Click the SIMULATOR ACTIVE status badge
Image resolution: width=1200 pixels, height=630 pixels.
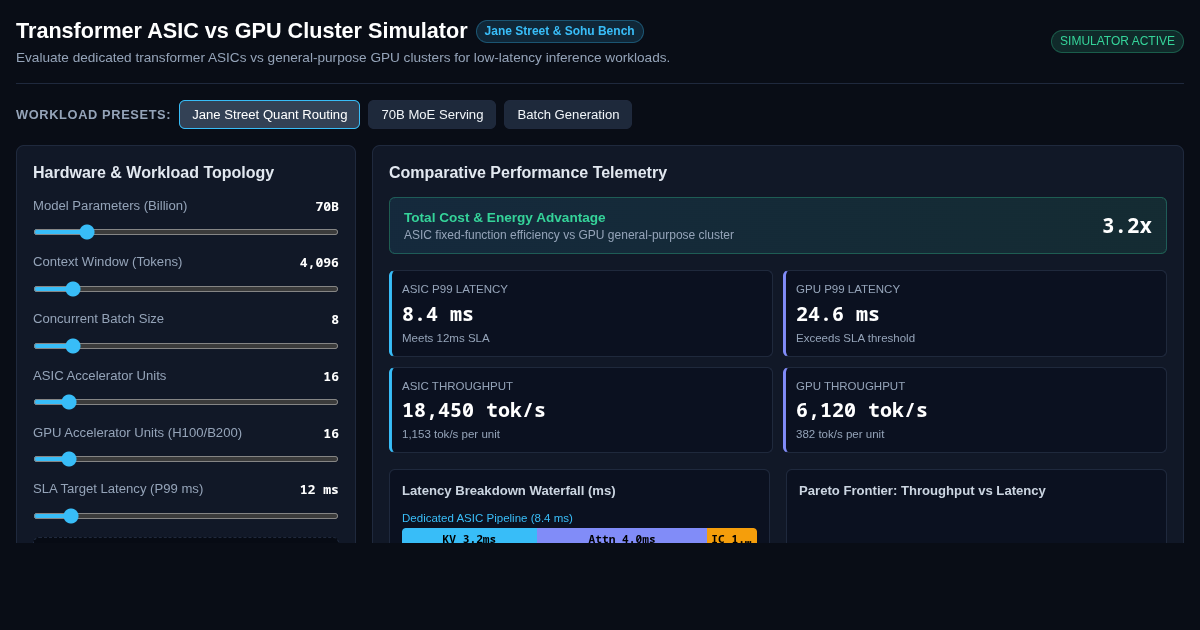point(1117,41)
